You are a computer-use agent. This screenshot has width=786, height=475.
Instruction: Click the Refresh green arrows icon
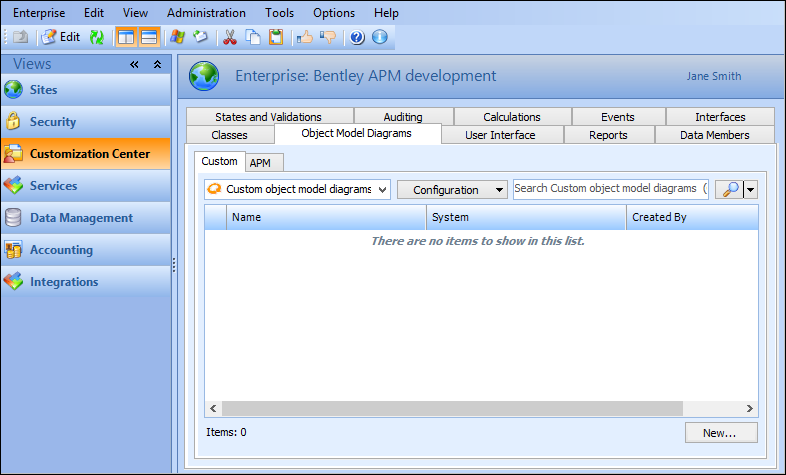(x=97, y=37)
